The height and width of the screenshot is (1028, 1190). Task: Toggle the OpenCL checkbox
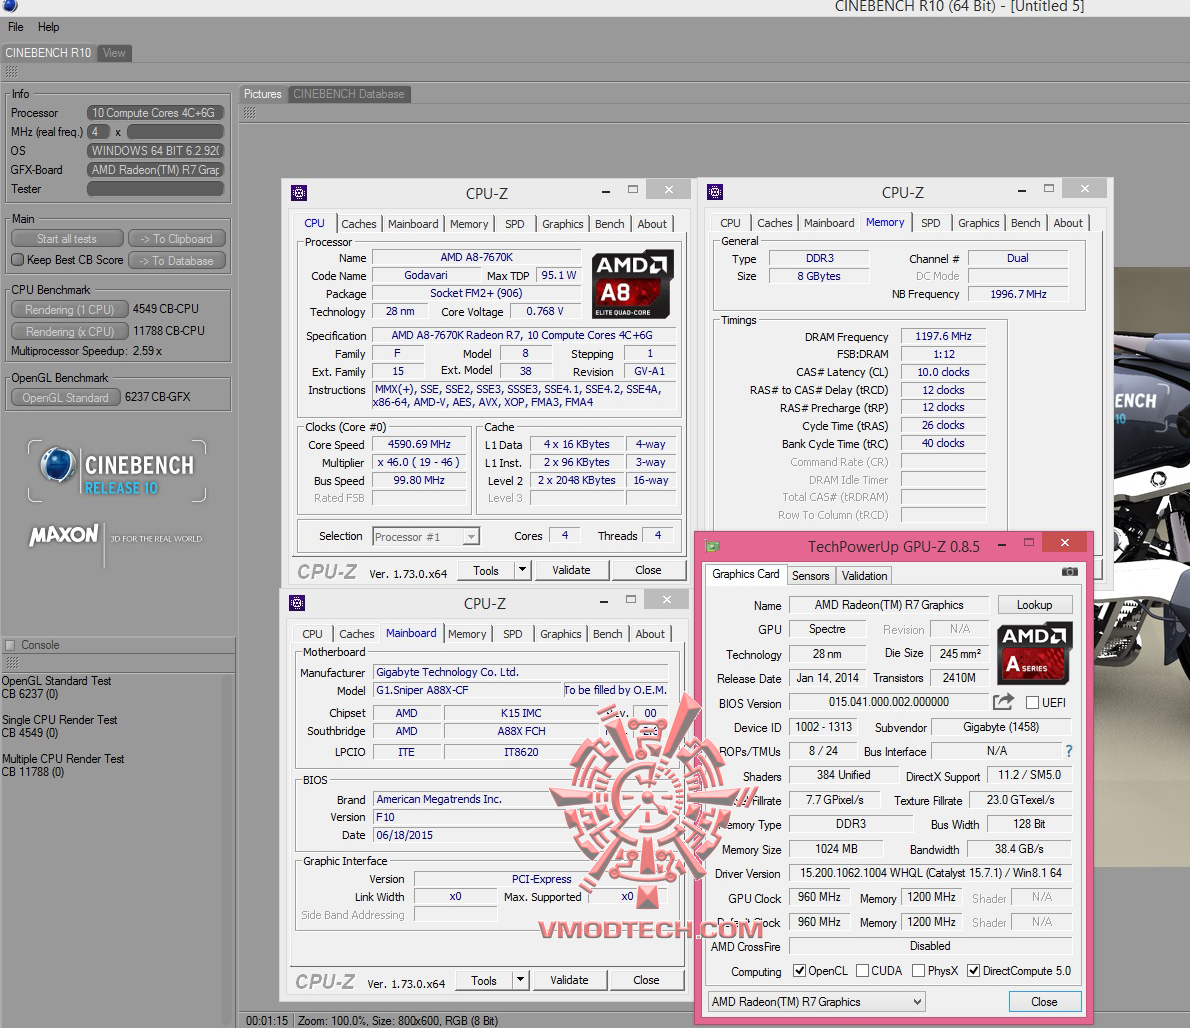[x=799, y=970]
